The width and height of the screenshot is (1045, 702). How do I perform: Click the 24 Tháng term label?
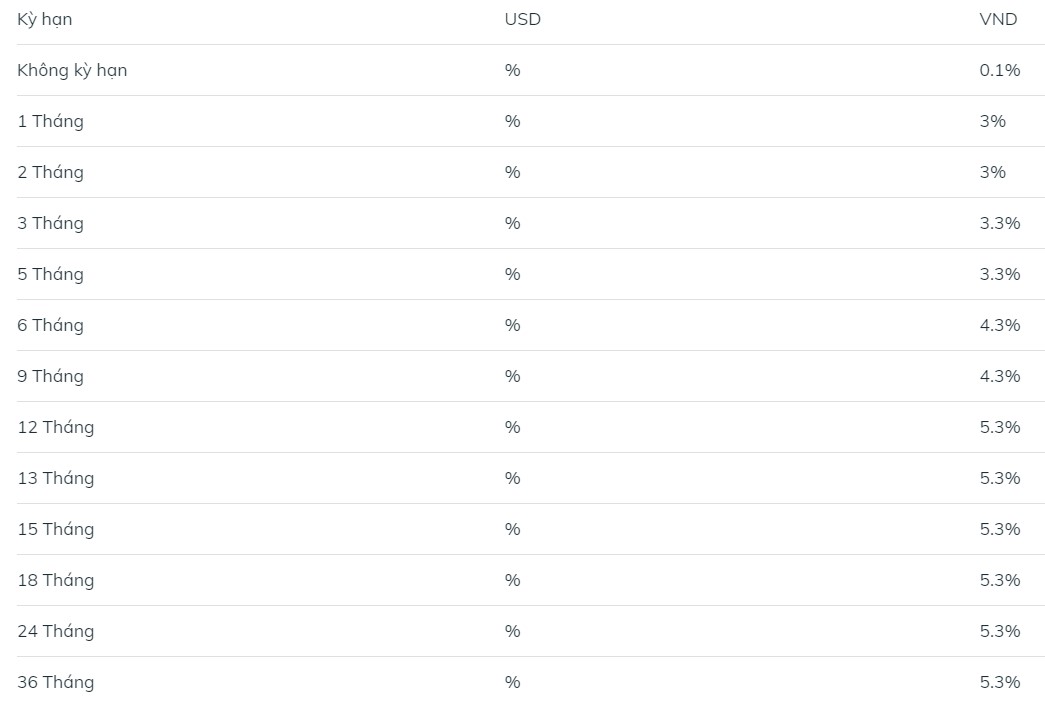coord(55,631)
